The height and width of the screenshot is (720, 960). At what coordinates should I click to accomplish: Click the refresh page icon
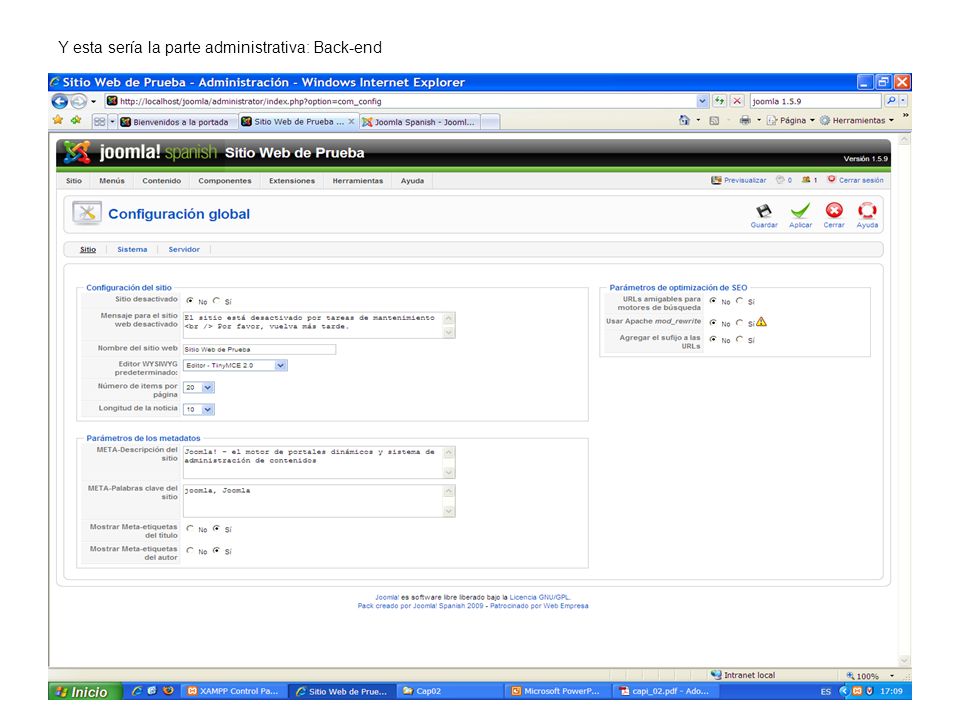[719, 101]
